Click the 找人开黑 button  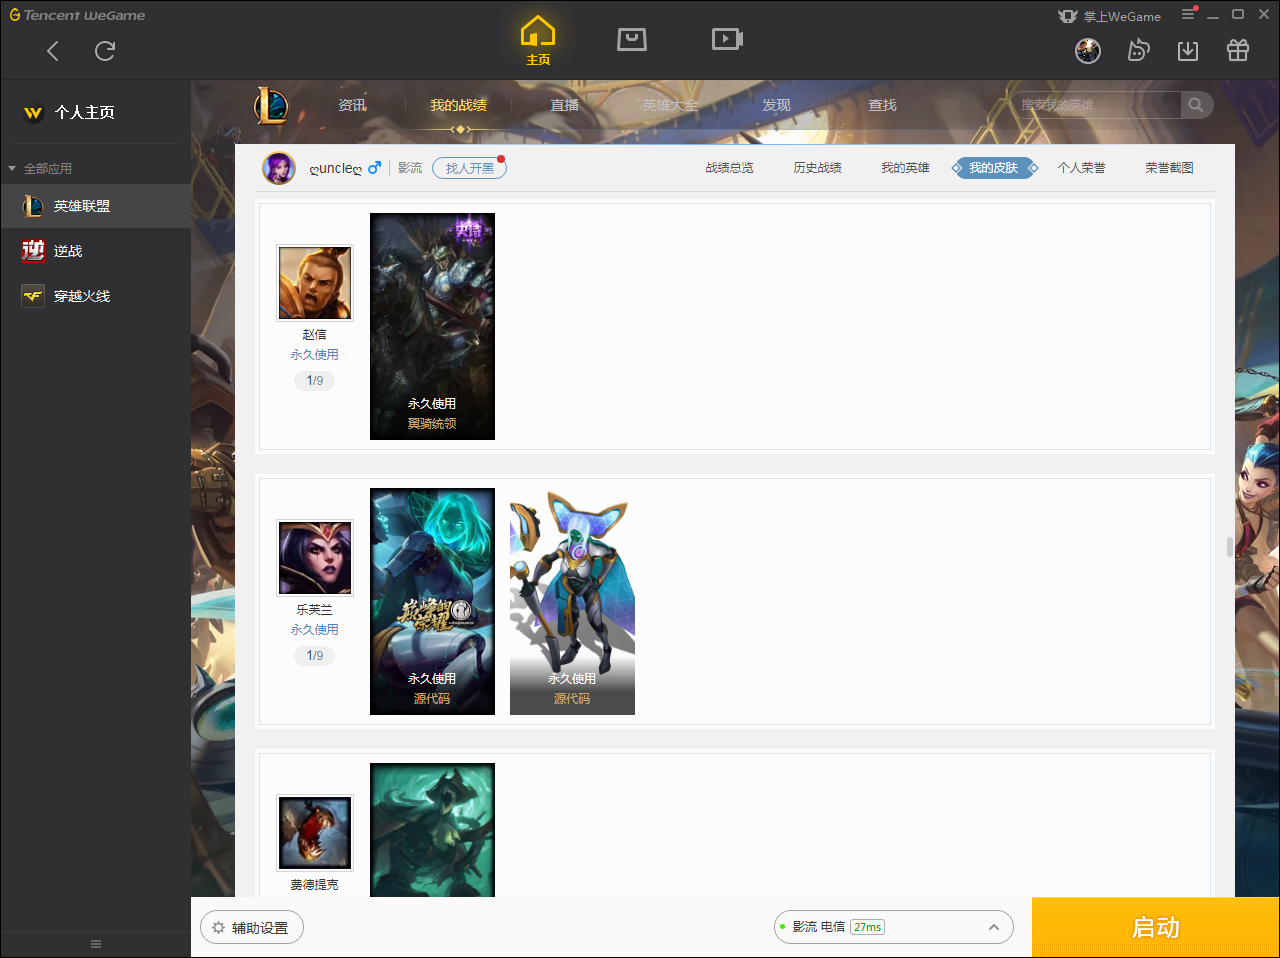coord(469,168)
